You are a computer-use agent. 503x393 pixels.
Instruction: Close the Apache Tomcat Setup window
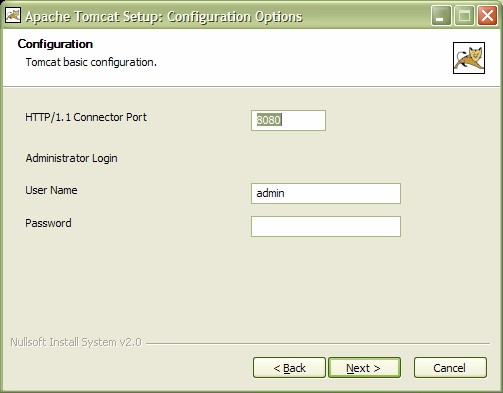[x=487, y=15]
